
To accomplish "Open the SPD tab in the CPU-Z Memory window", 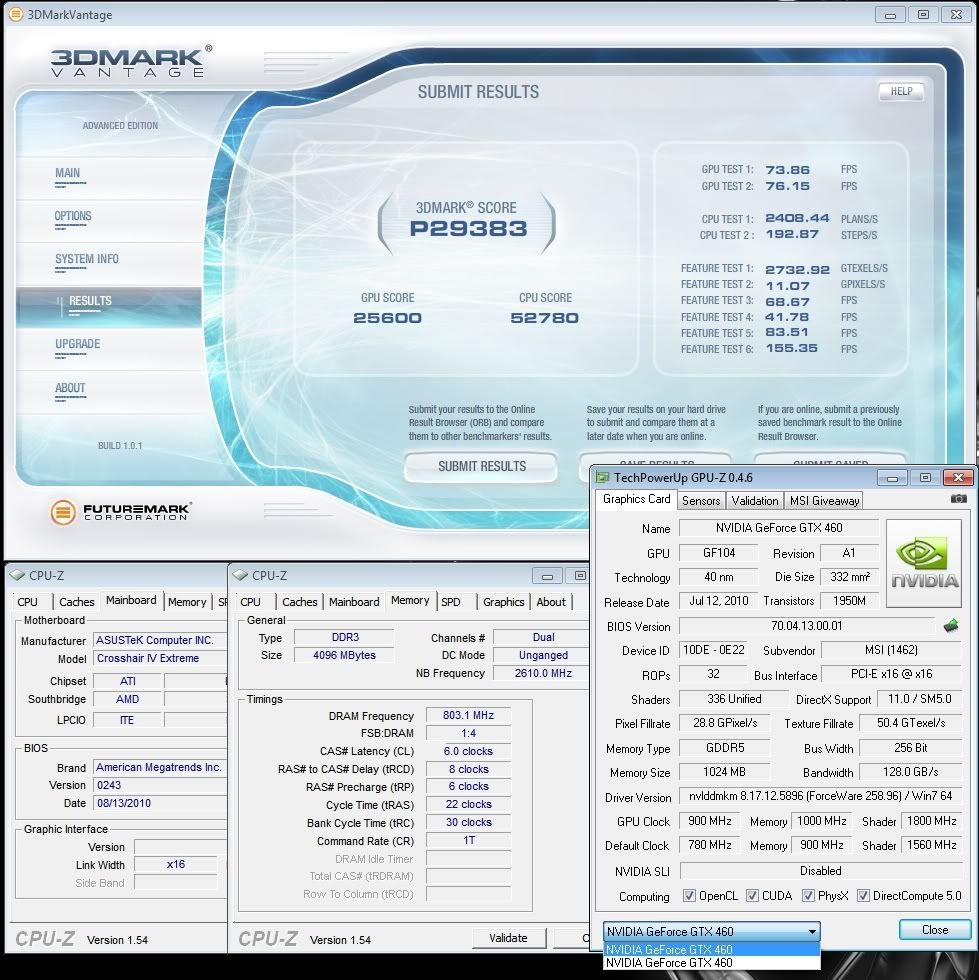I will pos(451,602).
